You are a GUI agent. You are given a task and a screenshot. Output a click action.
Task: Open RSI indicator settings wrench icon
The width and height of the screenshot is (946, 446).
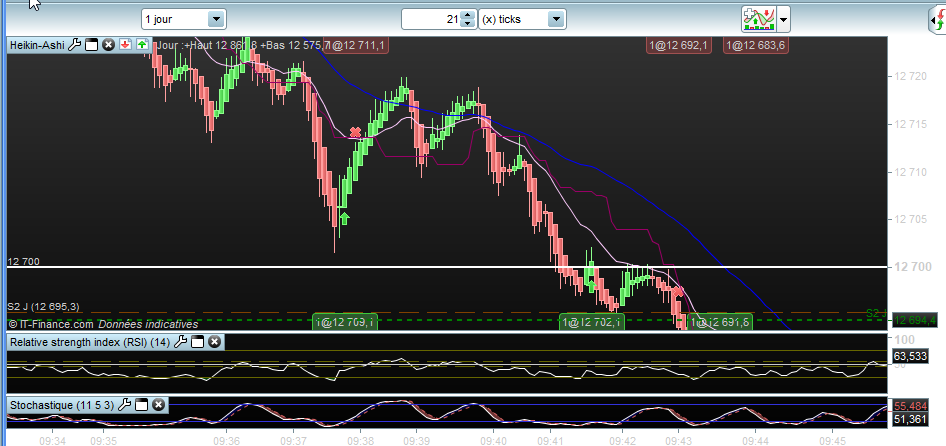[180, 342]
